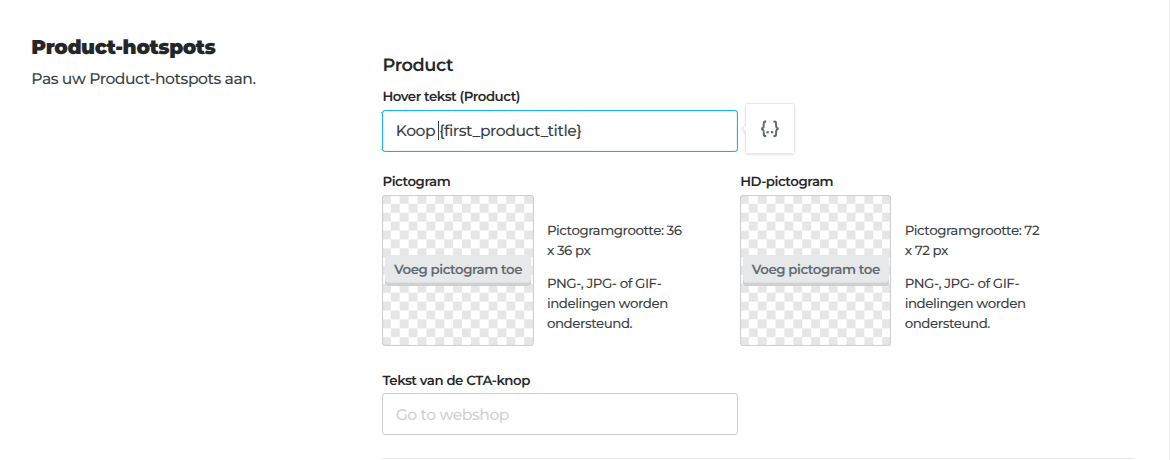Select the checkered HD-pictogram preview area

click(x=816, y=270)
